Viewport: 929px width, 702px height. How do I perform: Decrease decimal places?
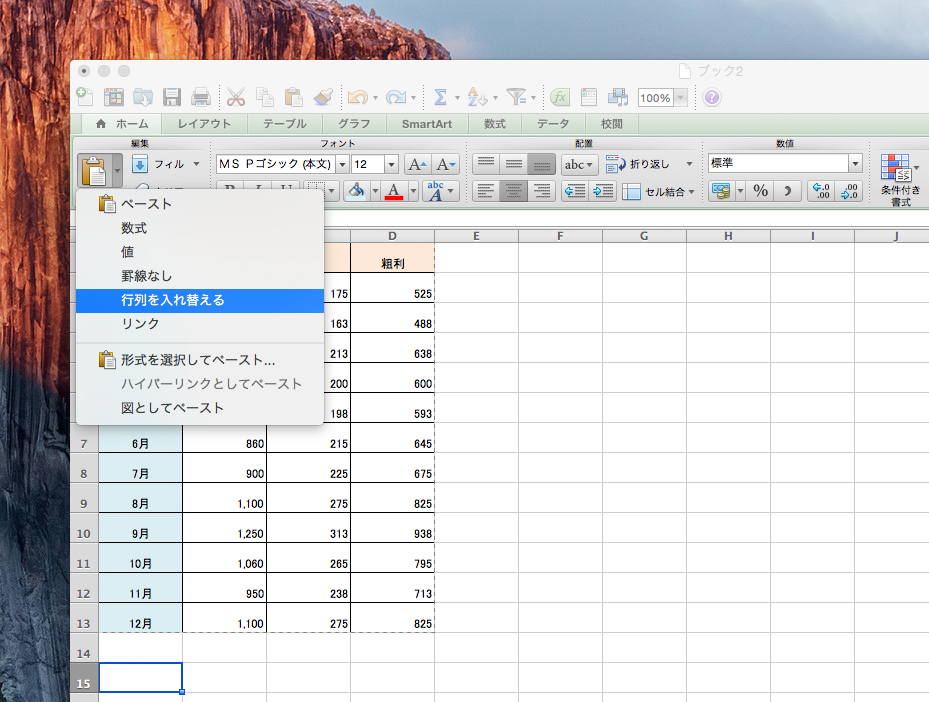click(848, 191)
